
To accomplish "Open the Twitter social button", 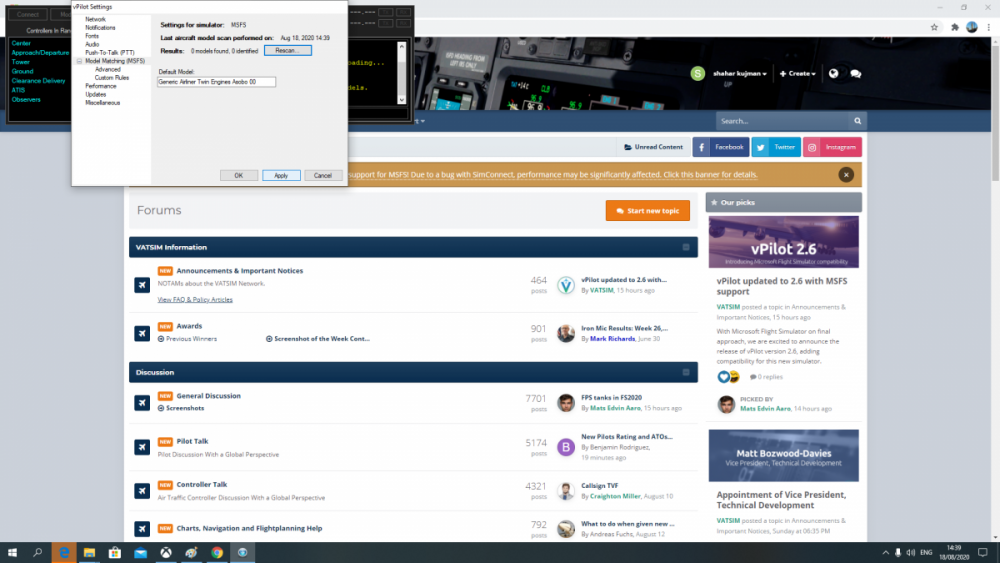I will click(x=775, y=147).
